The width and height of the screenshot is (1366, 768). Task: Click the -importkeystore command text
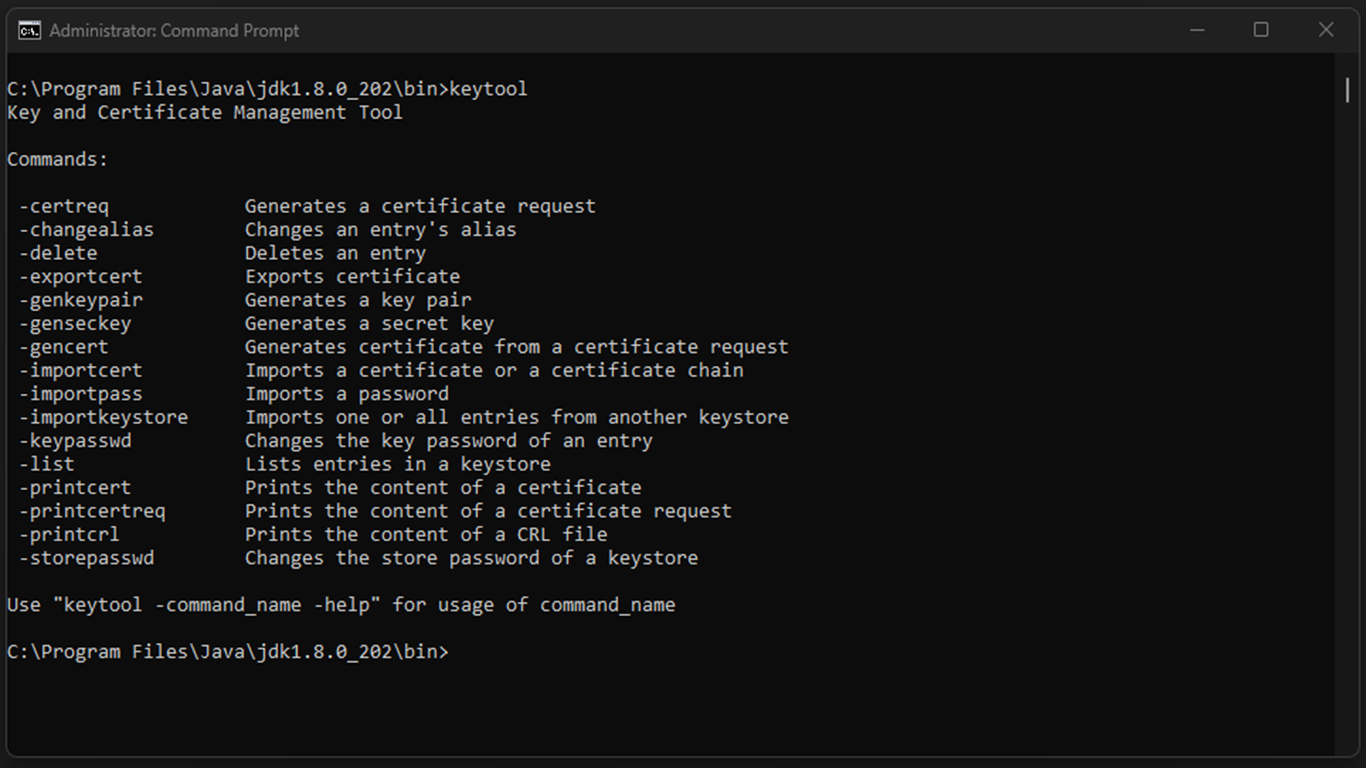coord(103,417)
